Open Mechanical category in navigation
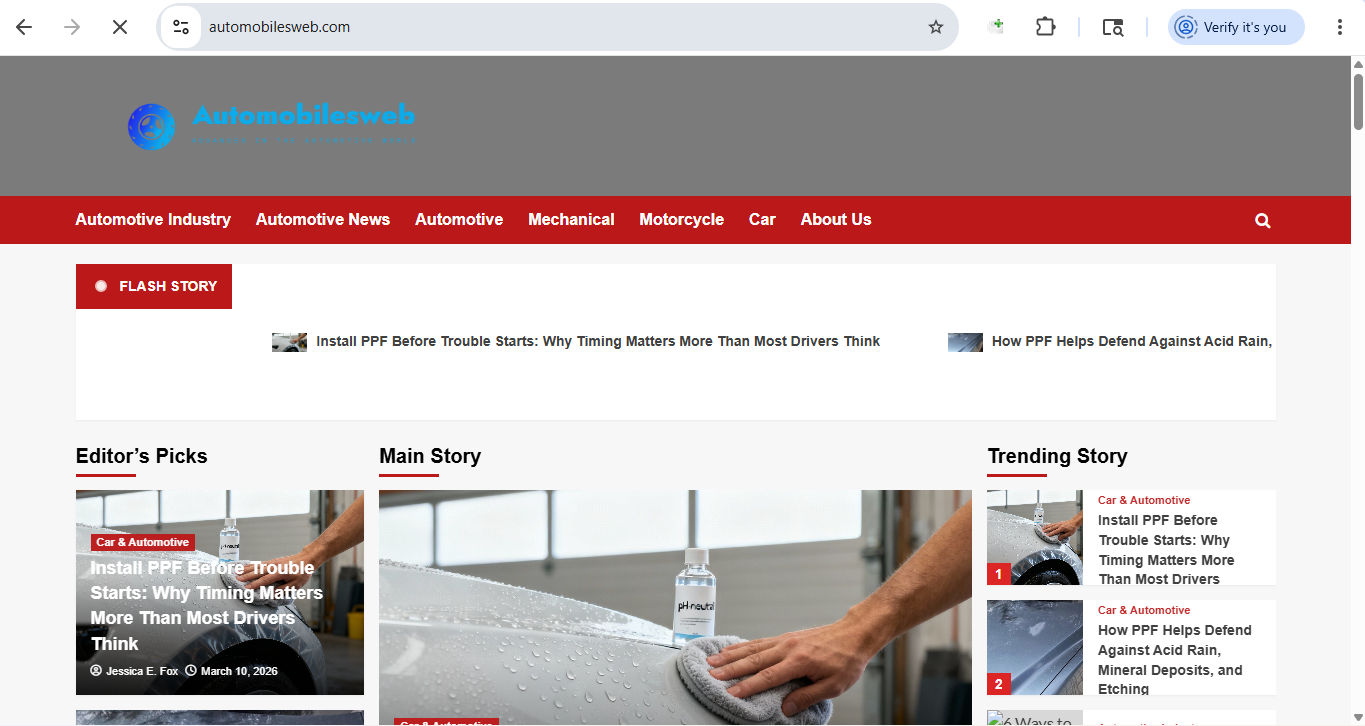Image resolution: width=1365 pixels, height=726 pixels. [x=571, y=219]
